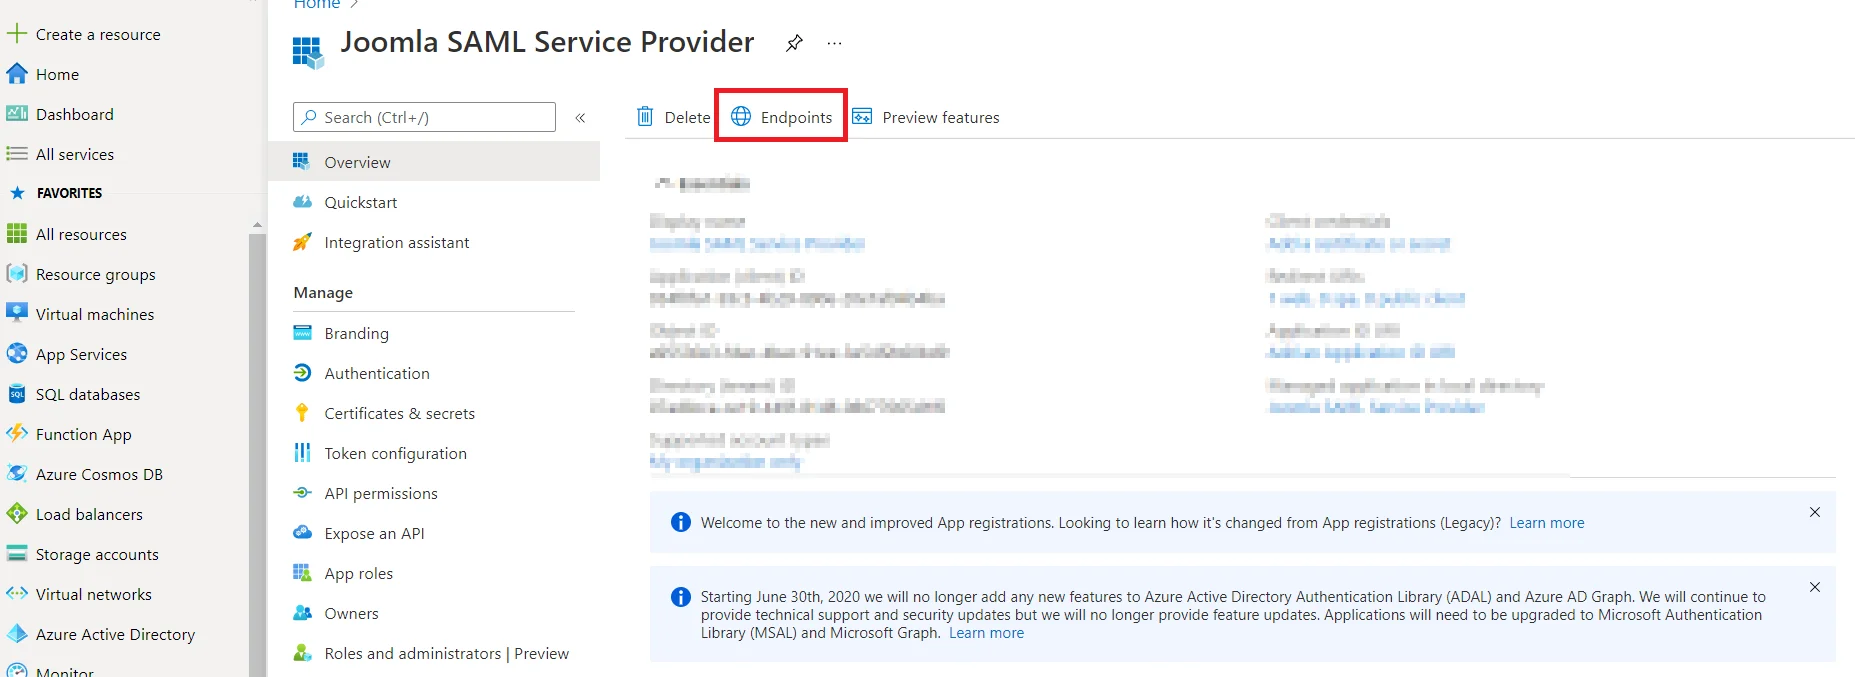1855x677 pixels.
Task: Click the Home breadcrumb link
Action: click(x=317, y=4)
